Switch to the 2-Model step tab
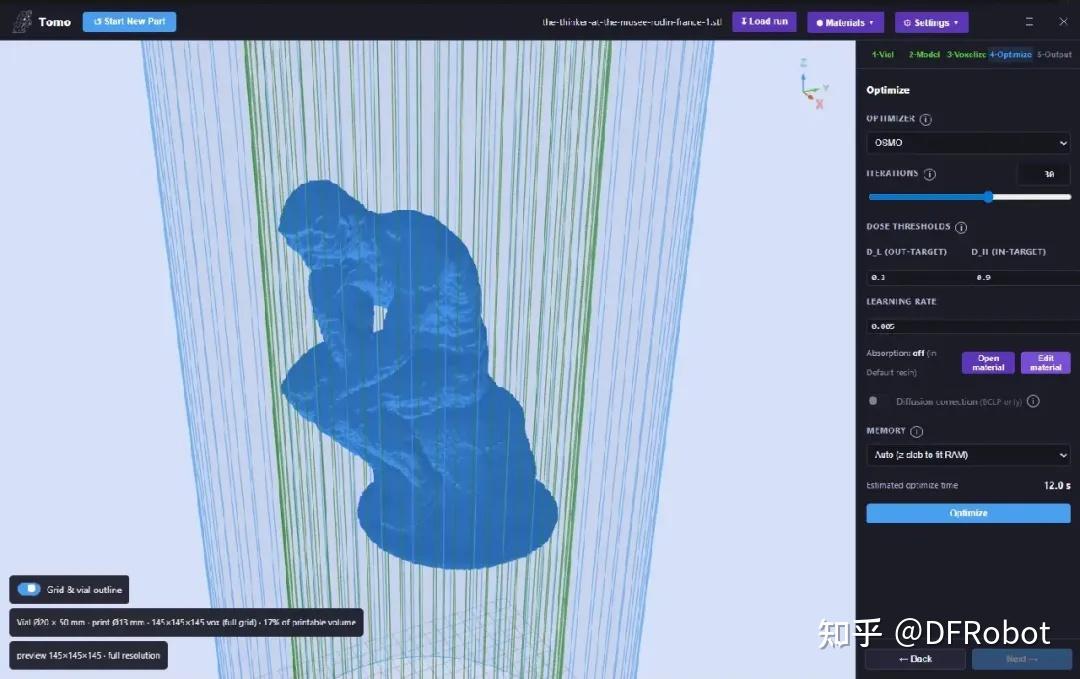This screenshot has height=679, width=1080. click(924, 54)
